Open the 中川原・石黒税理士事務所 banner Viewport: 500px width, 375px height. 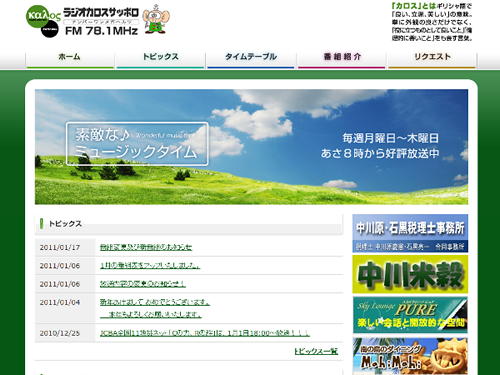coord(410,233)
